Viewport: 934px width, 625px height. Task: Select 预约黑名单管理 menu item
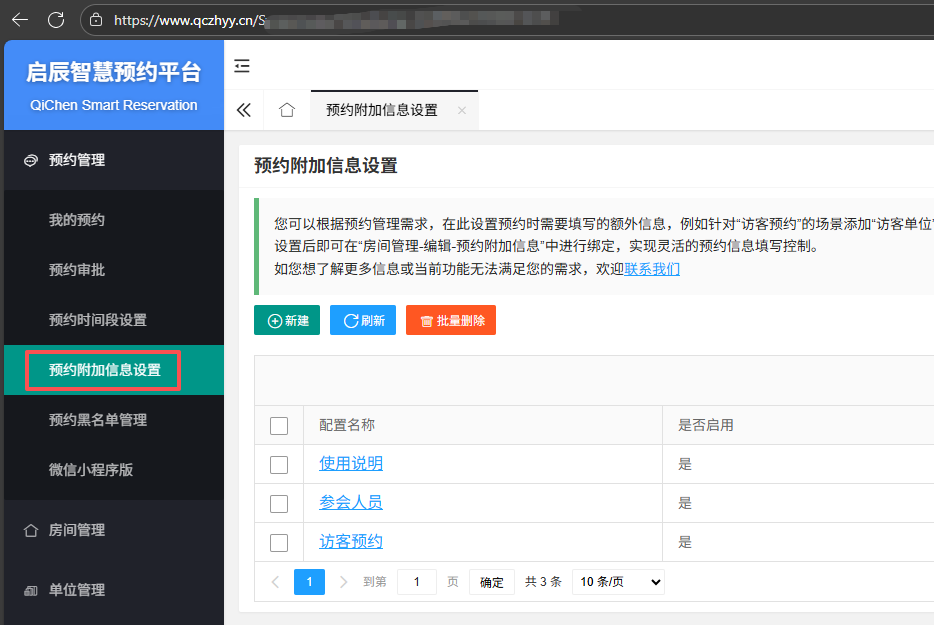pos(98,420)
